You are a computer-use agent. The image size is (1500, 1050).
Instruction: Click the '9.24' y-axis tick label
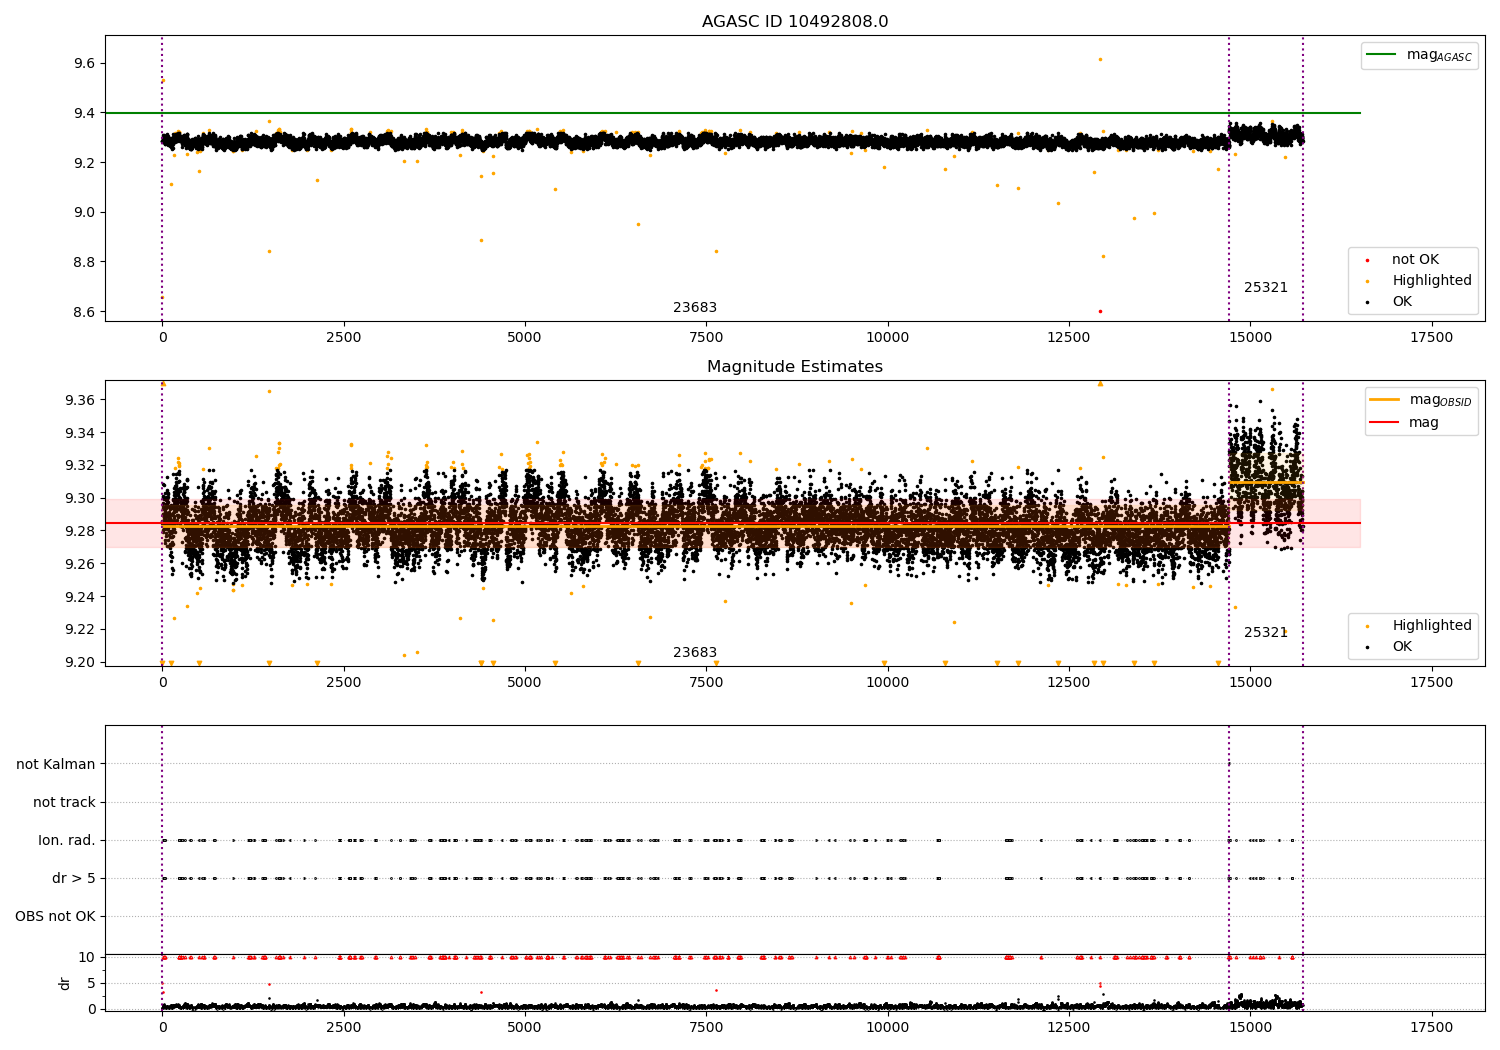80,597
